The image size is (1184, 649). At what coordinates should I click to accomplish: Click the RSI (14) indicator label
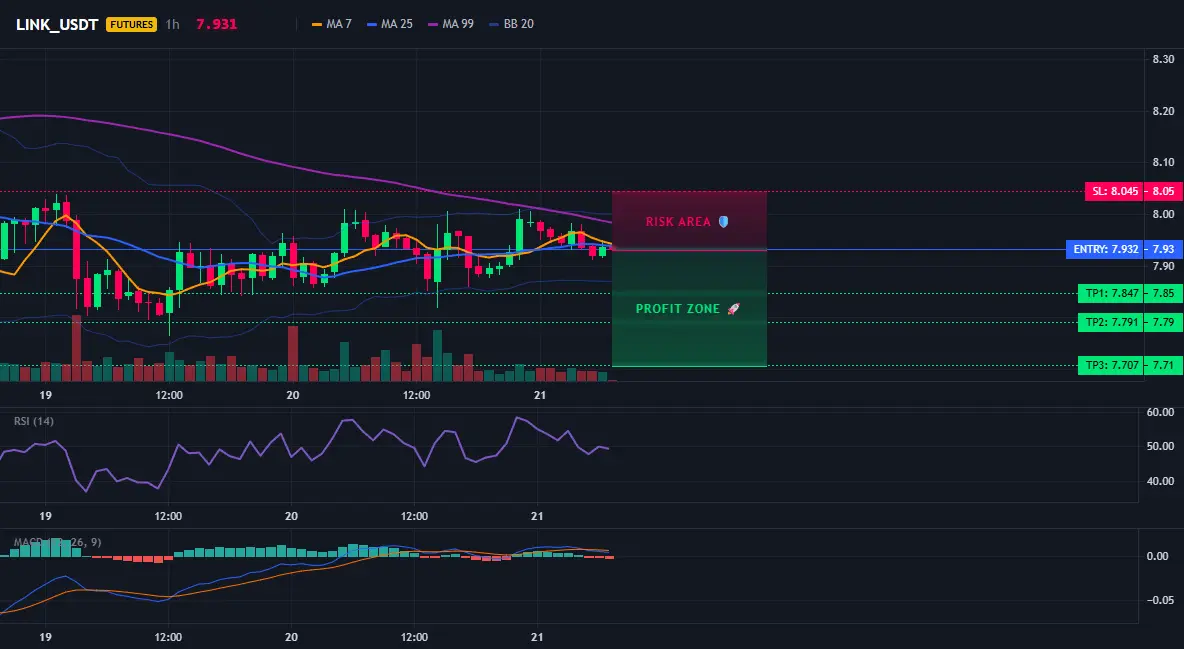tap(34, 421)
